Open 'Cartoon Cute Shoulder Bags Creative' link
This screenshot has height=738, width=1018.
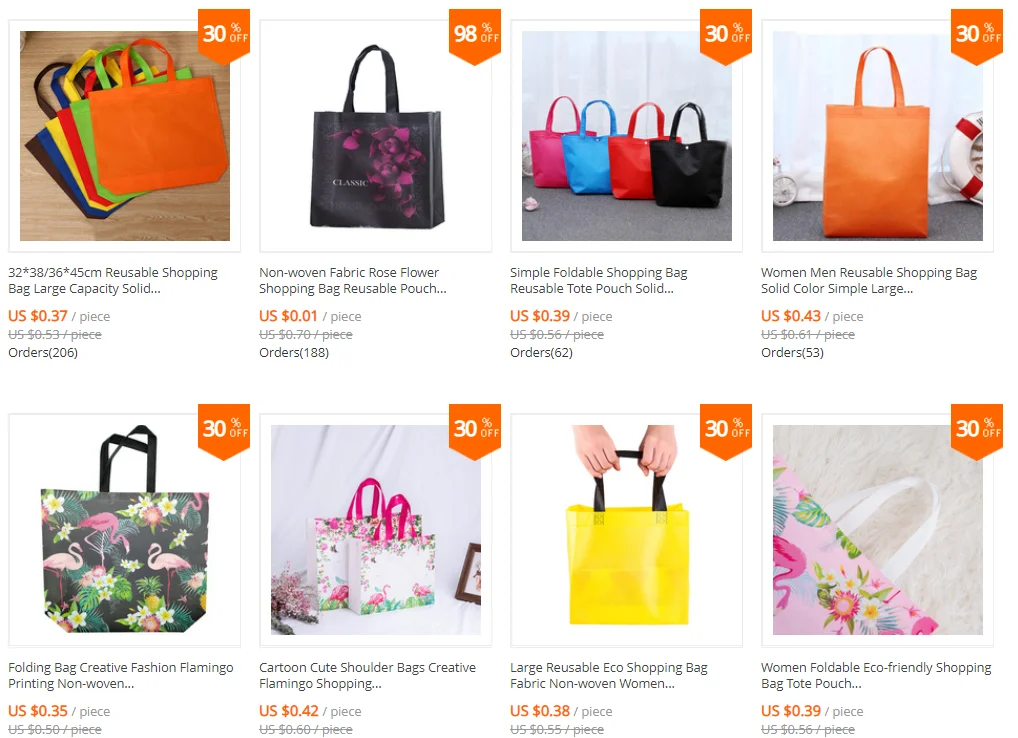click(367, 675)
